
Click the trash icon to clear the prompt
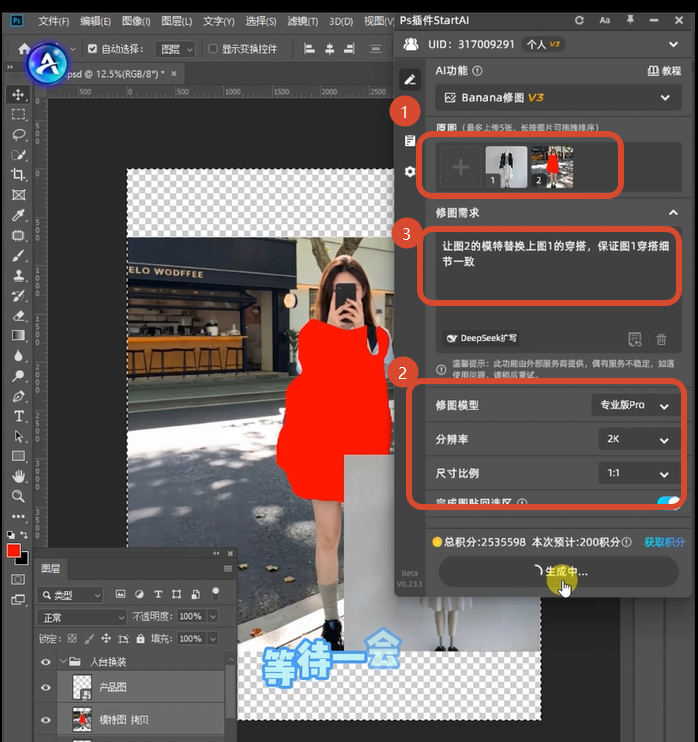point(661,339)
